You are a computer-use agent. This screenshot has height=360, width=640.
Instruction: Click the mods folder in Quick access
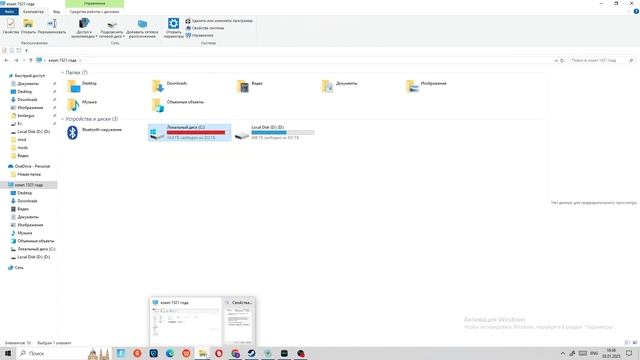point(22,148)
